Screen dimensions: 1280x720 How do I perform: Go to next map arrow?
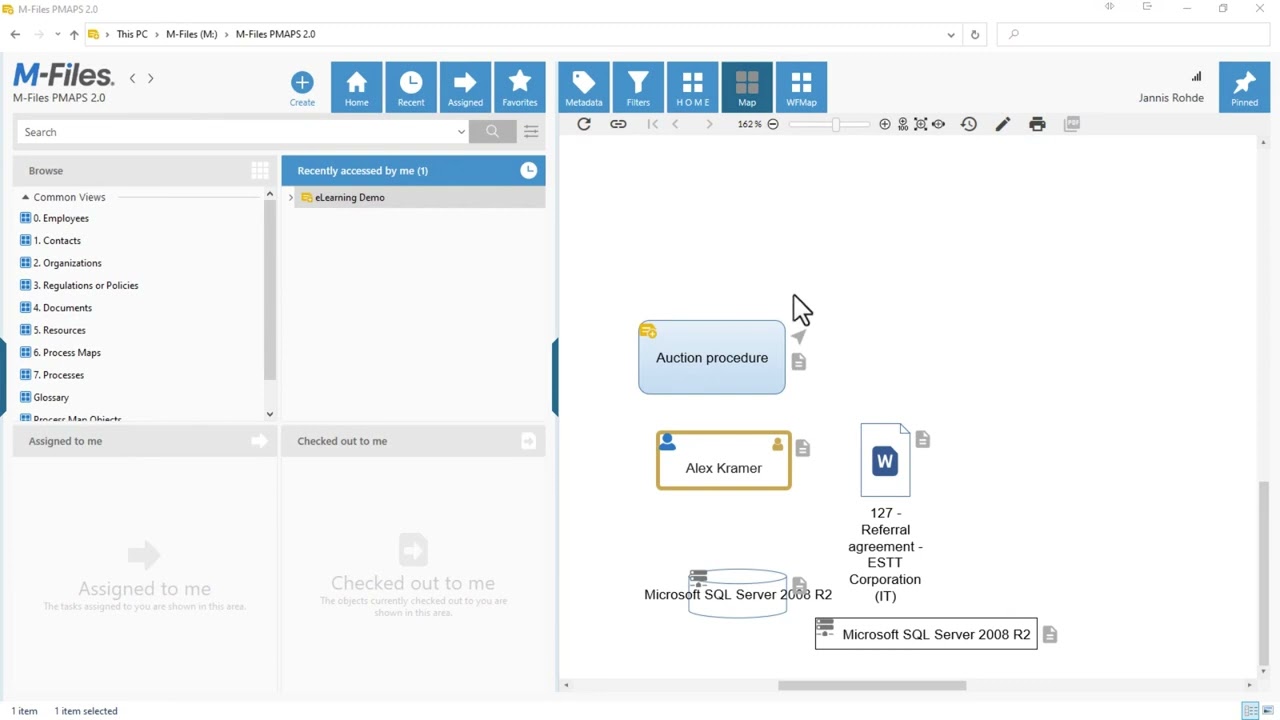point(709,124)
